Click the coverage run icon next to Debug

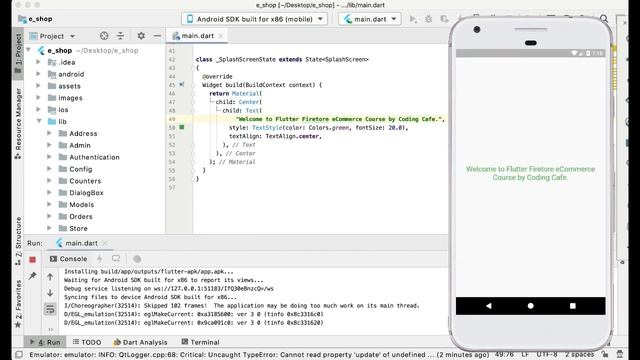444,19
